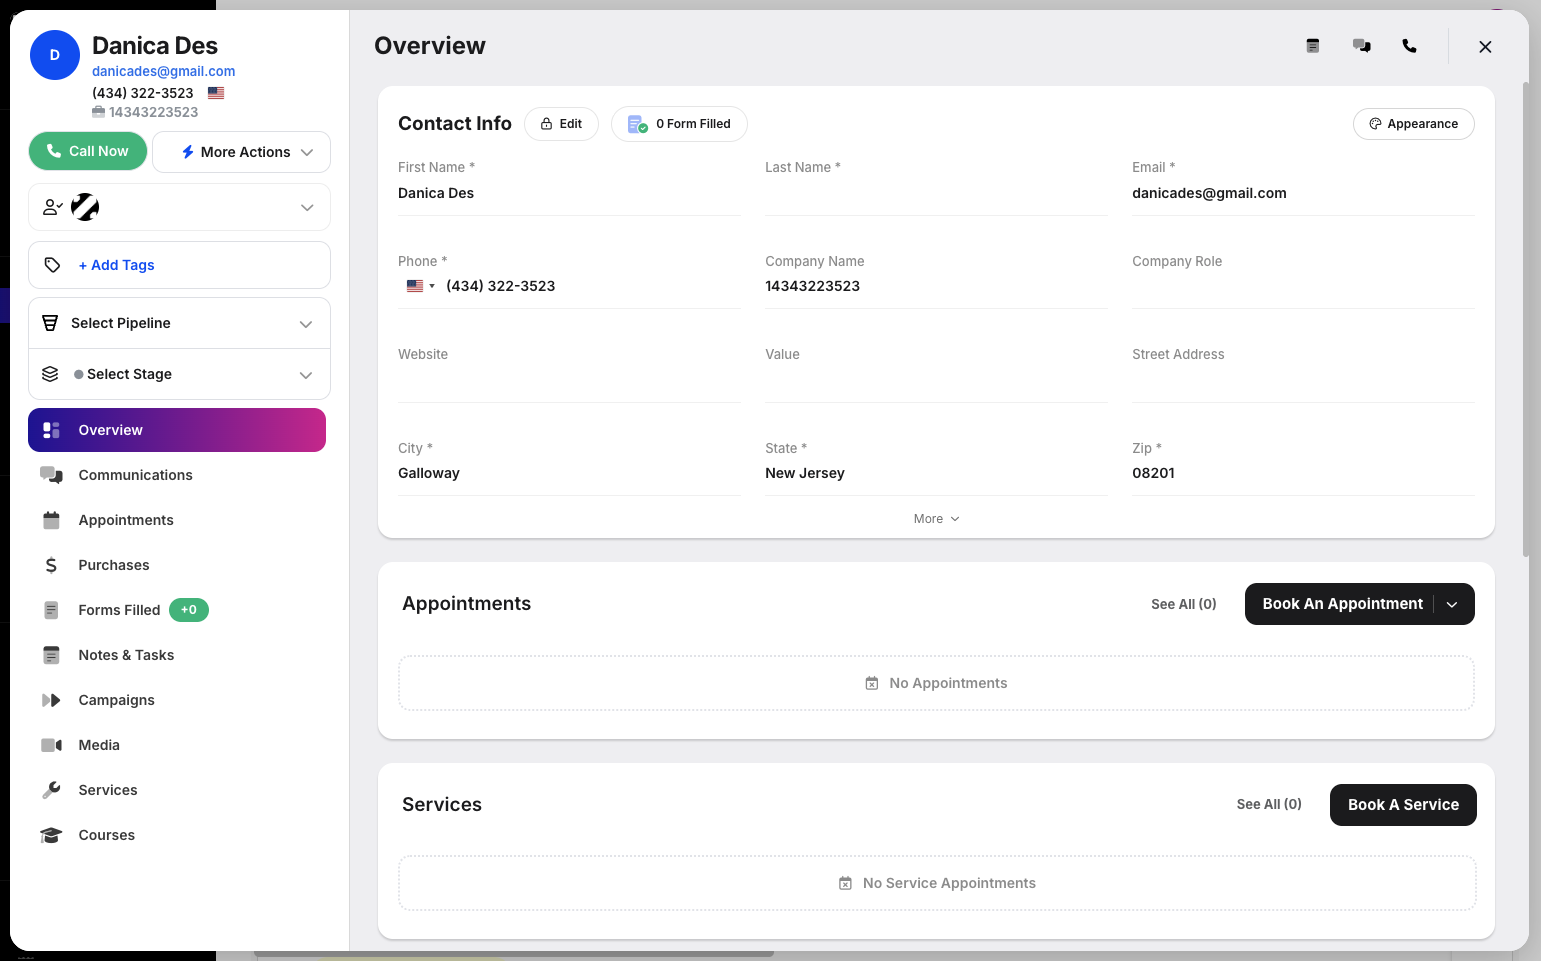Click See All (0) for Appointments
The height and width of the screenshot is (961, 1541).
[1184, 604]
